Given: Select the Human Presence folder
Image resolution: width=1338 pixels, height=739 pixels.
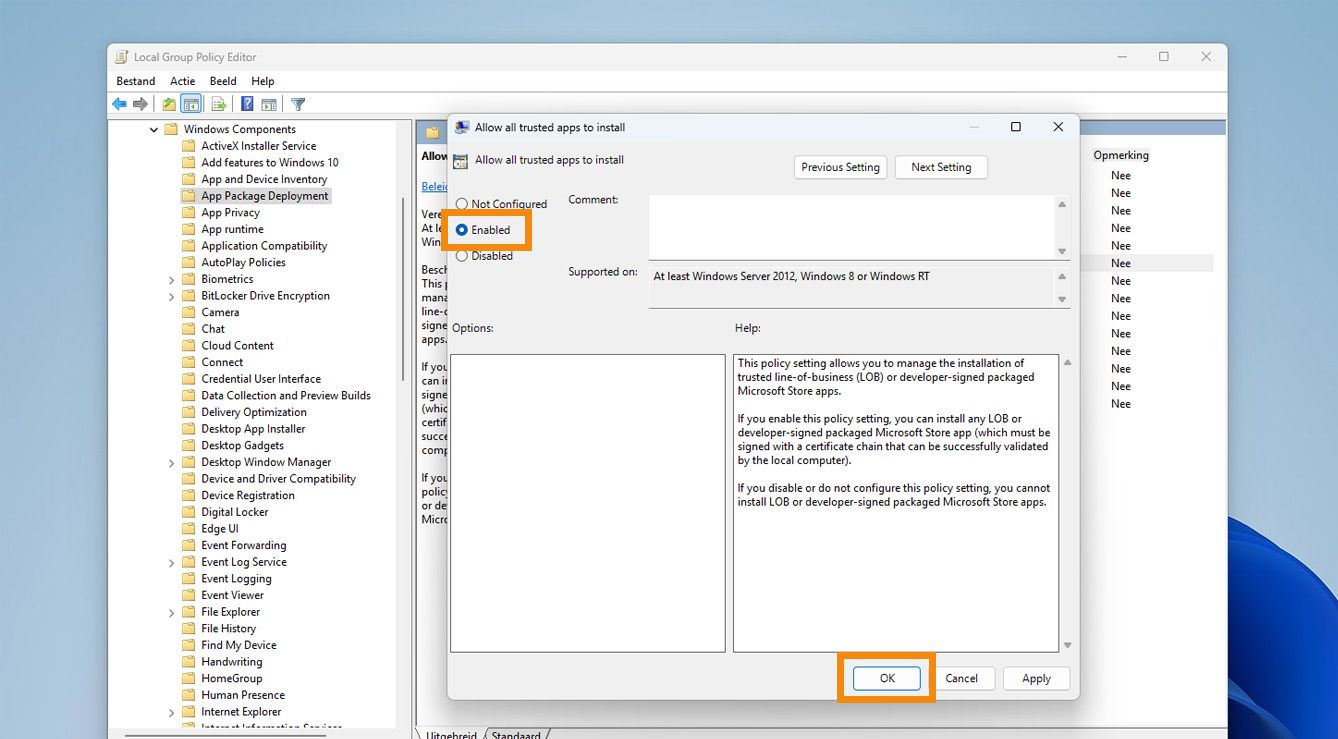Looking at the screenshot, I should (x=243, y=695).
